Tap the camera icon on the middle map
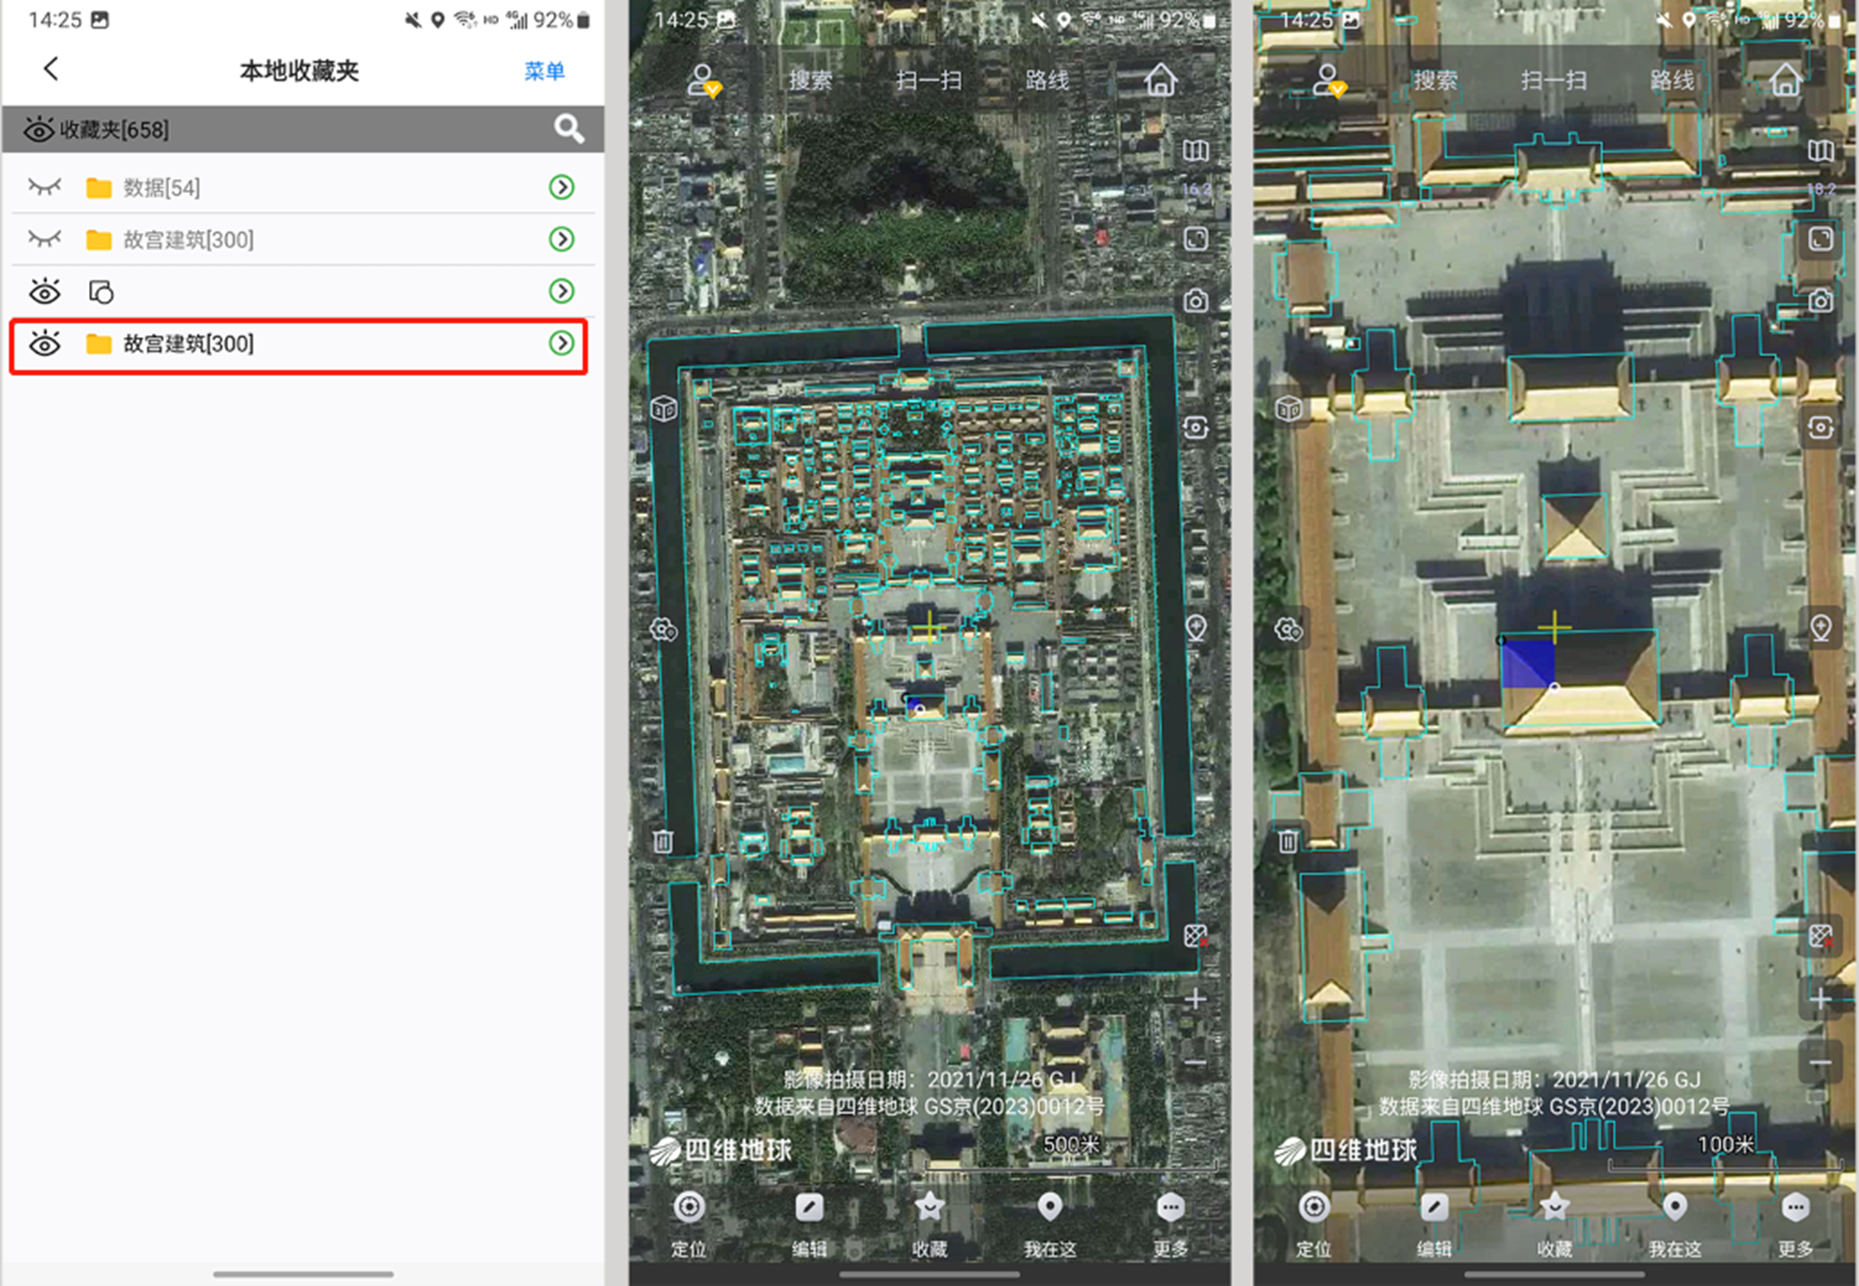The height and width of the screenshot is (1286, 1859). 1195,301
